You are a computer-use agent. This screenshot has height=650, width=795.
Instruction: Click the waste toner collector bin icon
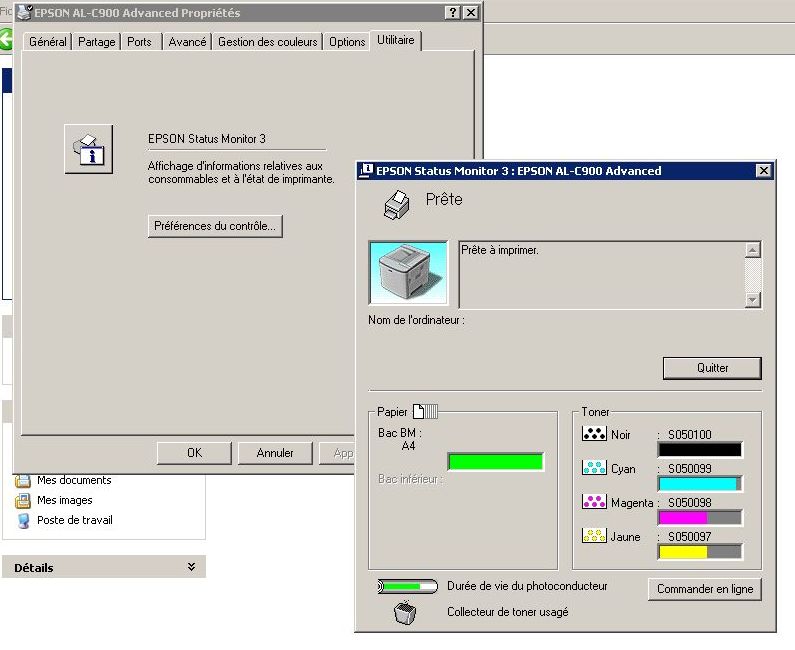click(x=405, y=612)
